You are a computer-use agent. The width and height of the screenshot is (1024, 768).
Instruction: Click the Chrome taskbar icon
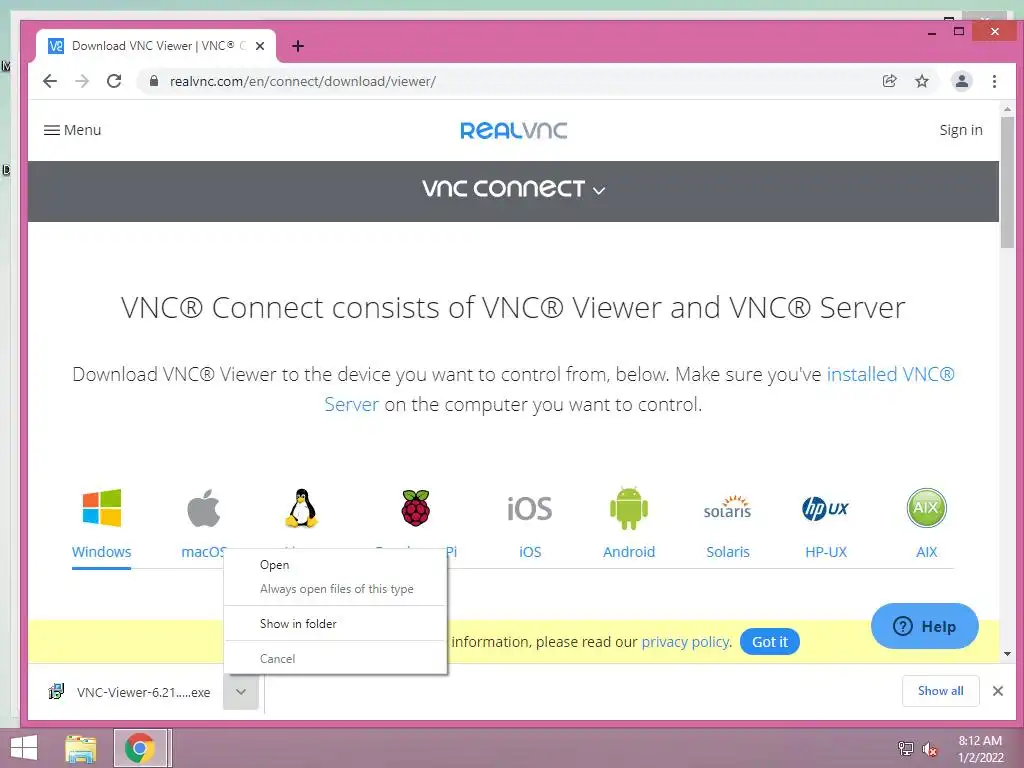click(x=140, y=748)
